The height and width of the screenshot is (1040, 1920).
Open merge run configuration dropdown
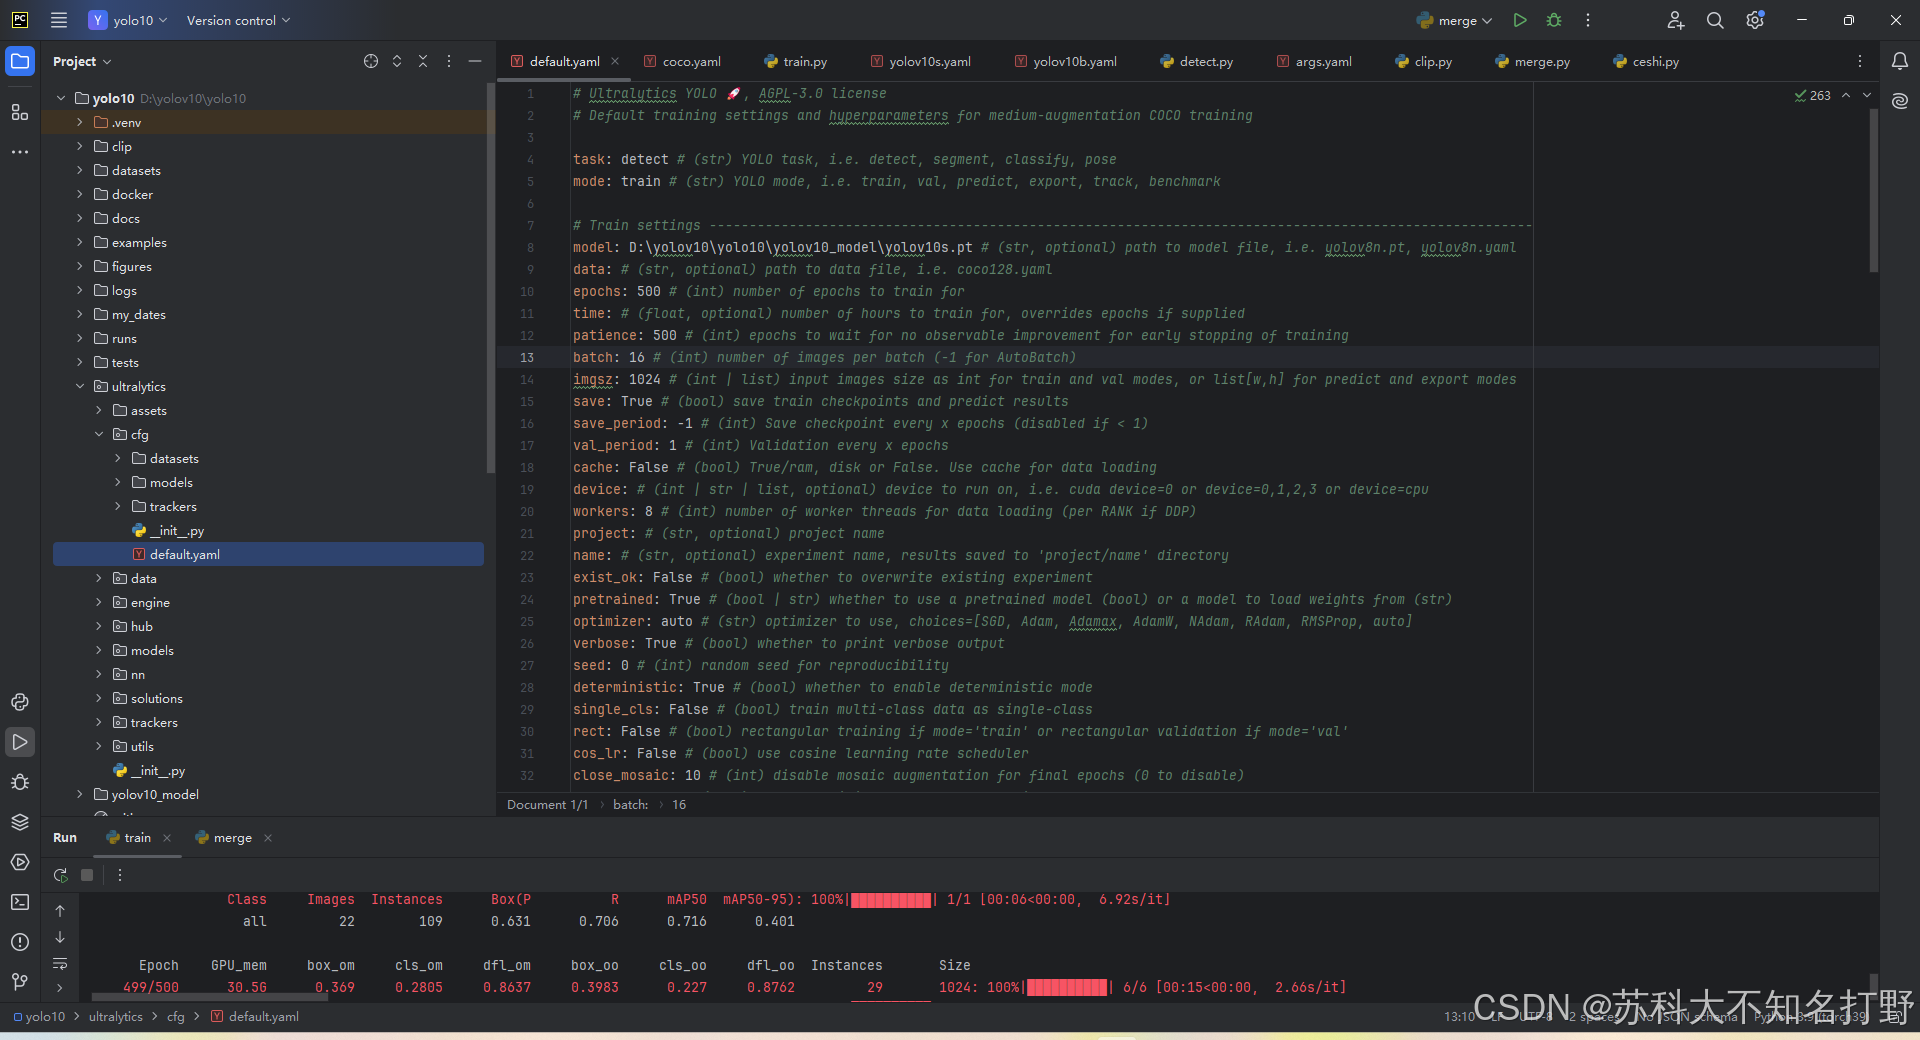[1455, 20]
